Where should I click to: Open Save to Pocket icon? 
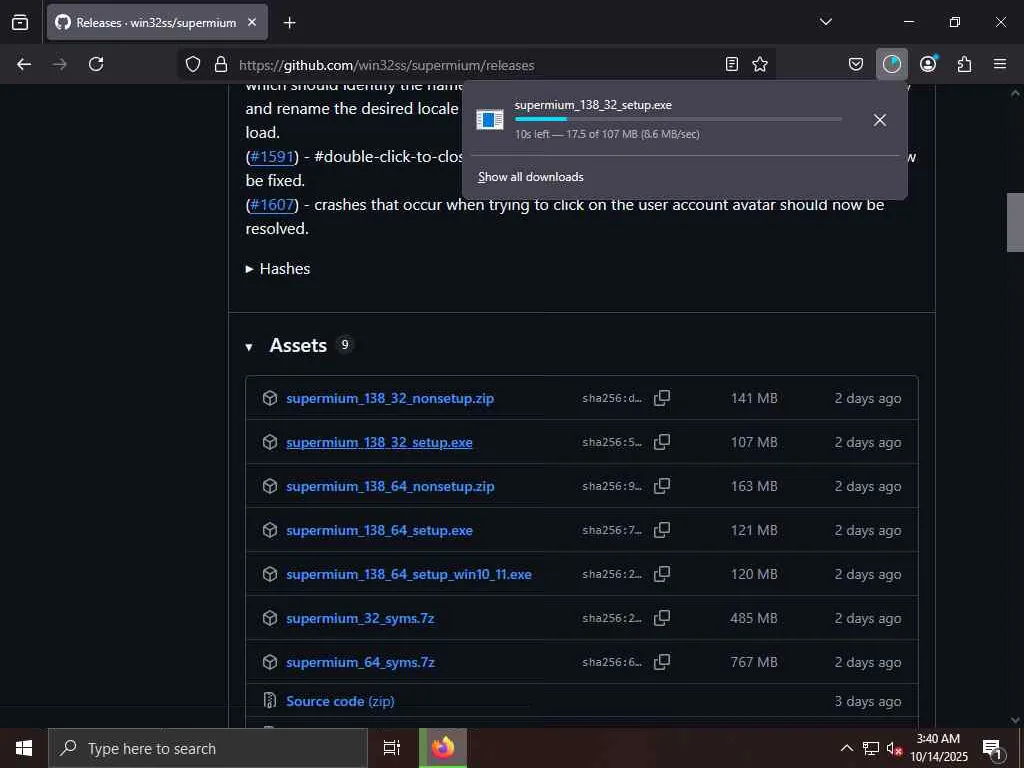pos(856,64)
